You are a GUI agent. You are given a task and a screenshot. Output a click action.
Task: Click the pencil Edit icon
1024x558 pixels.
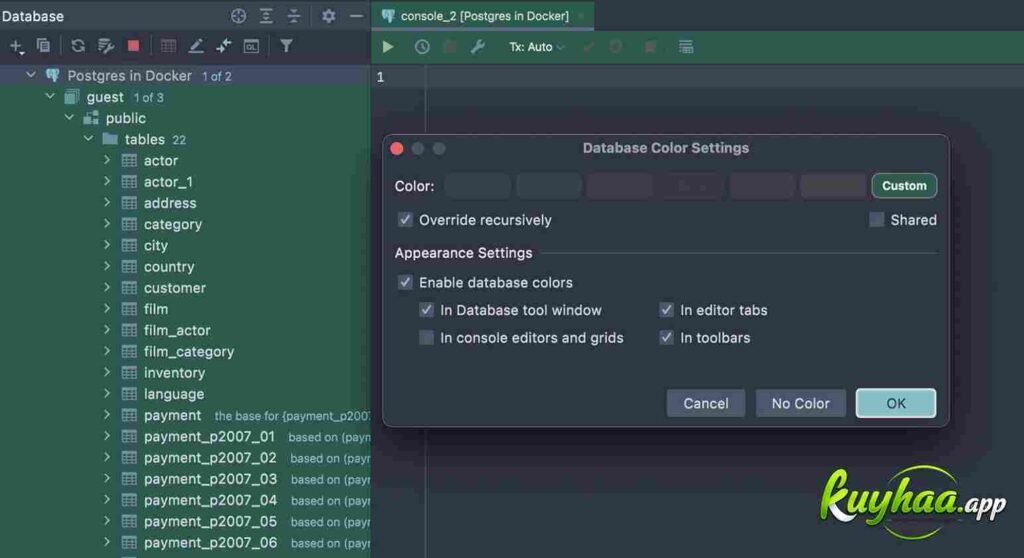coord(195,46)
